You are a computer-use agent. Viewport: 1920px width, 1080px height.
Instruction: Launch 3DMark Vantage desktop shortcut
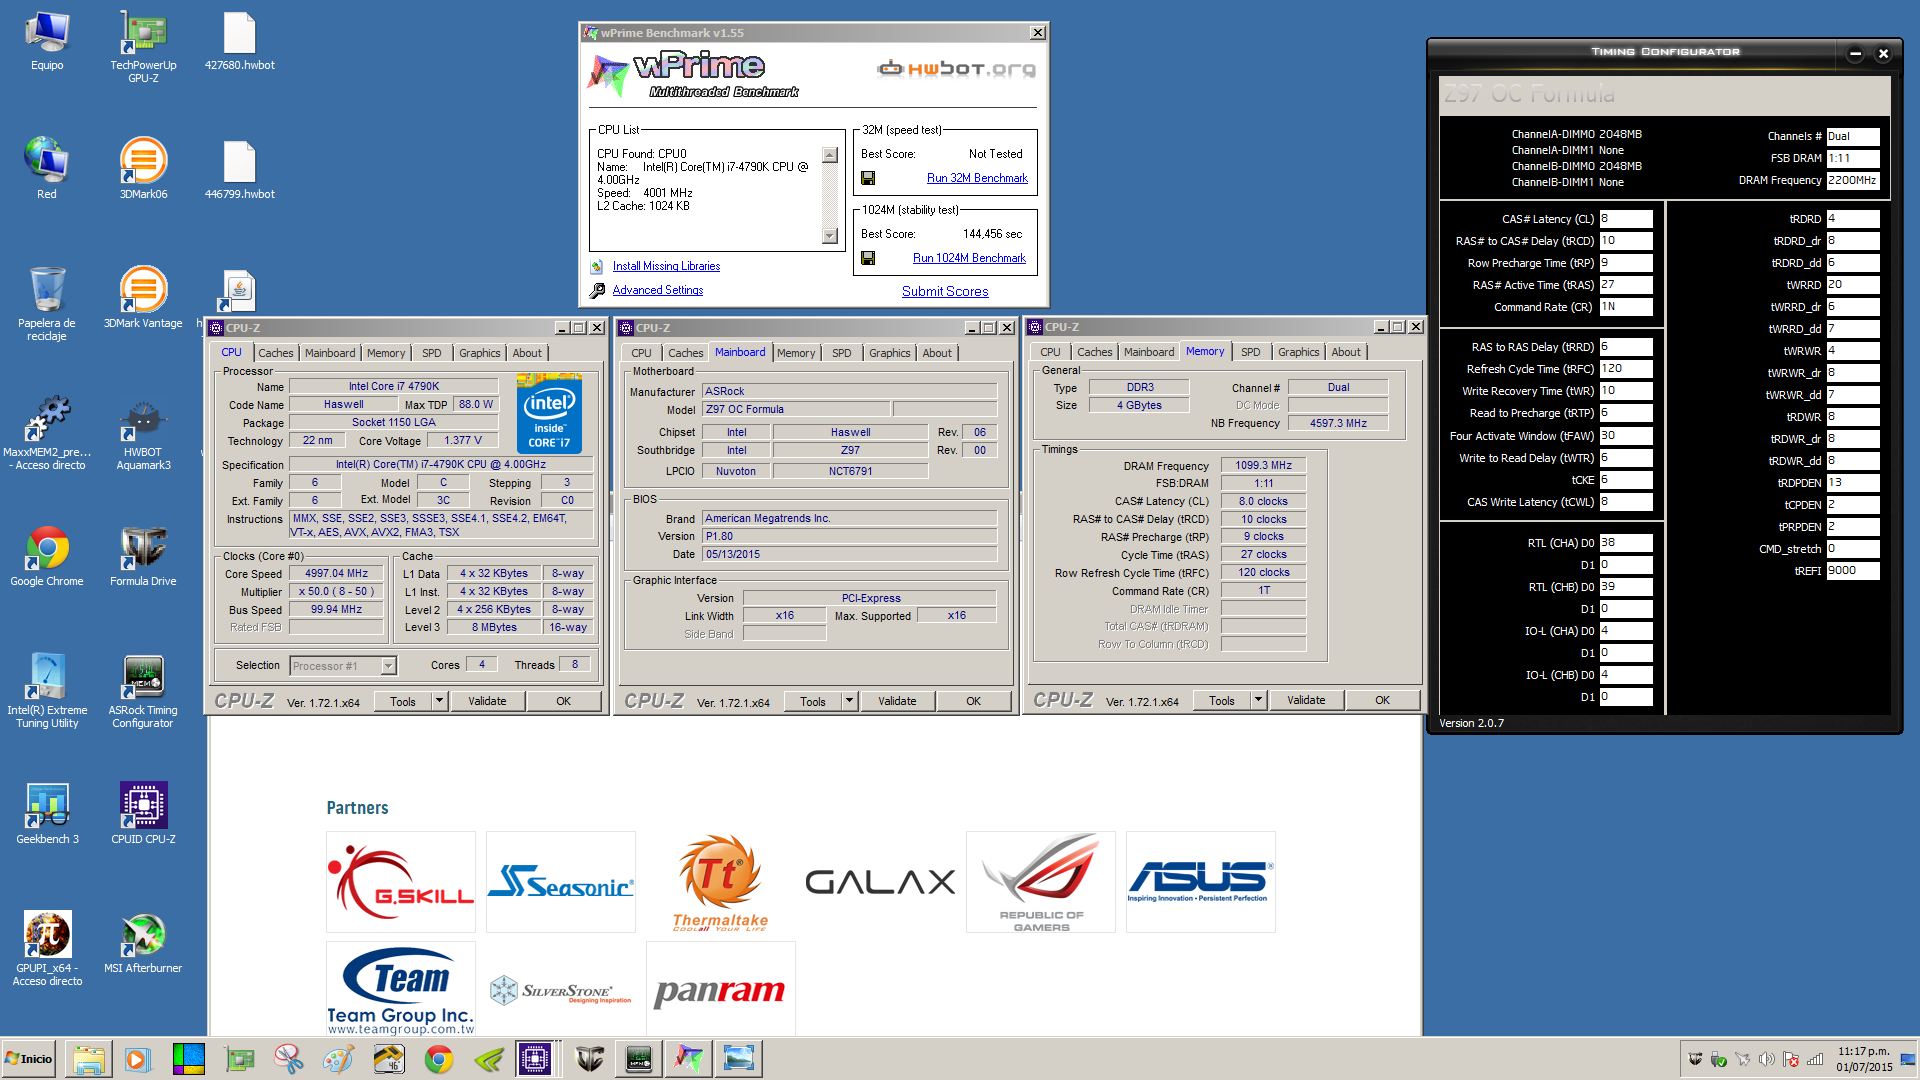143,297
